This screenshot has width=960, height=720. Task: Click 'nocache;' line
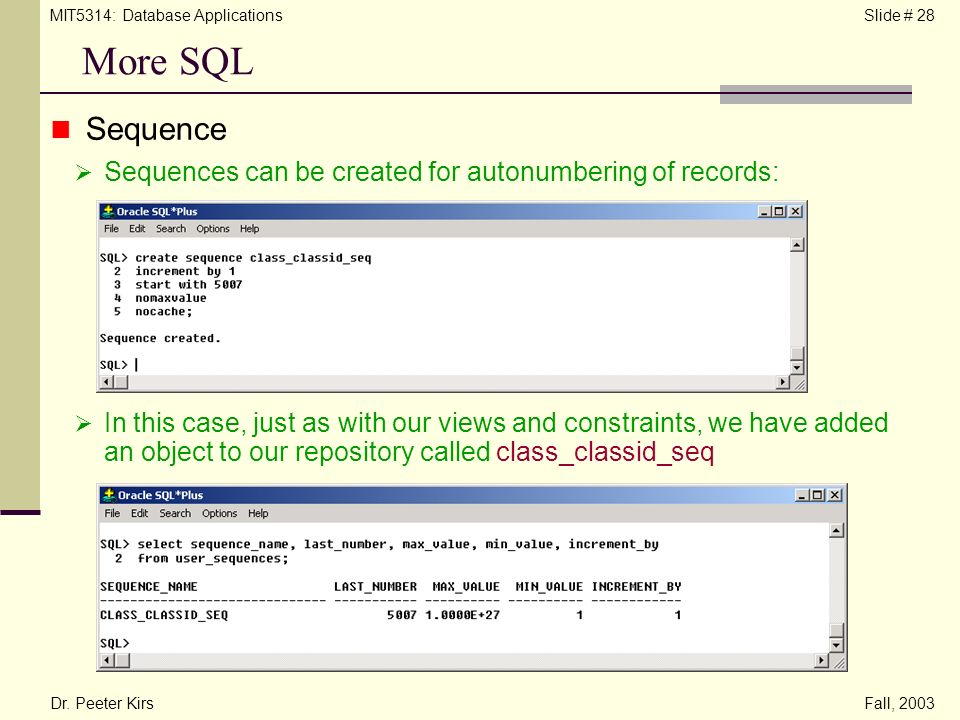click(163, 312)
